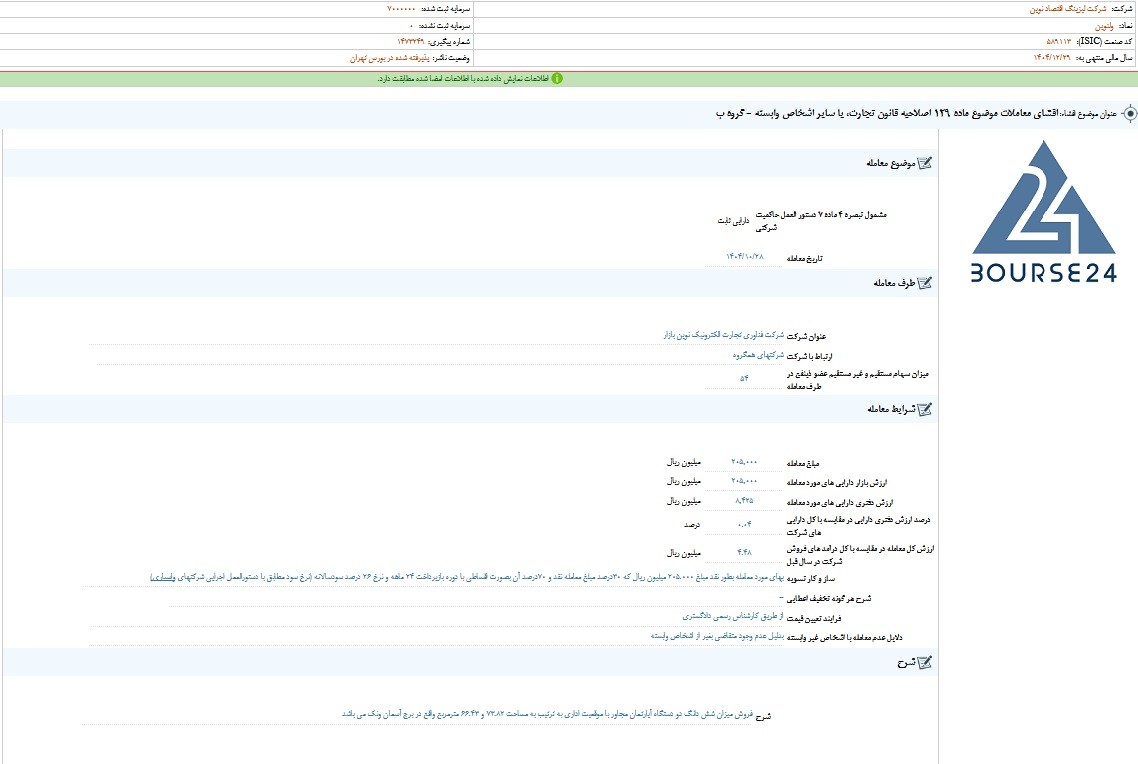Click the shareholding value beside میزان سهام مستقیم
The width and height of the screenshot is (1138, 764).
click(x=744, y=378)
